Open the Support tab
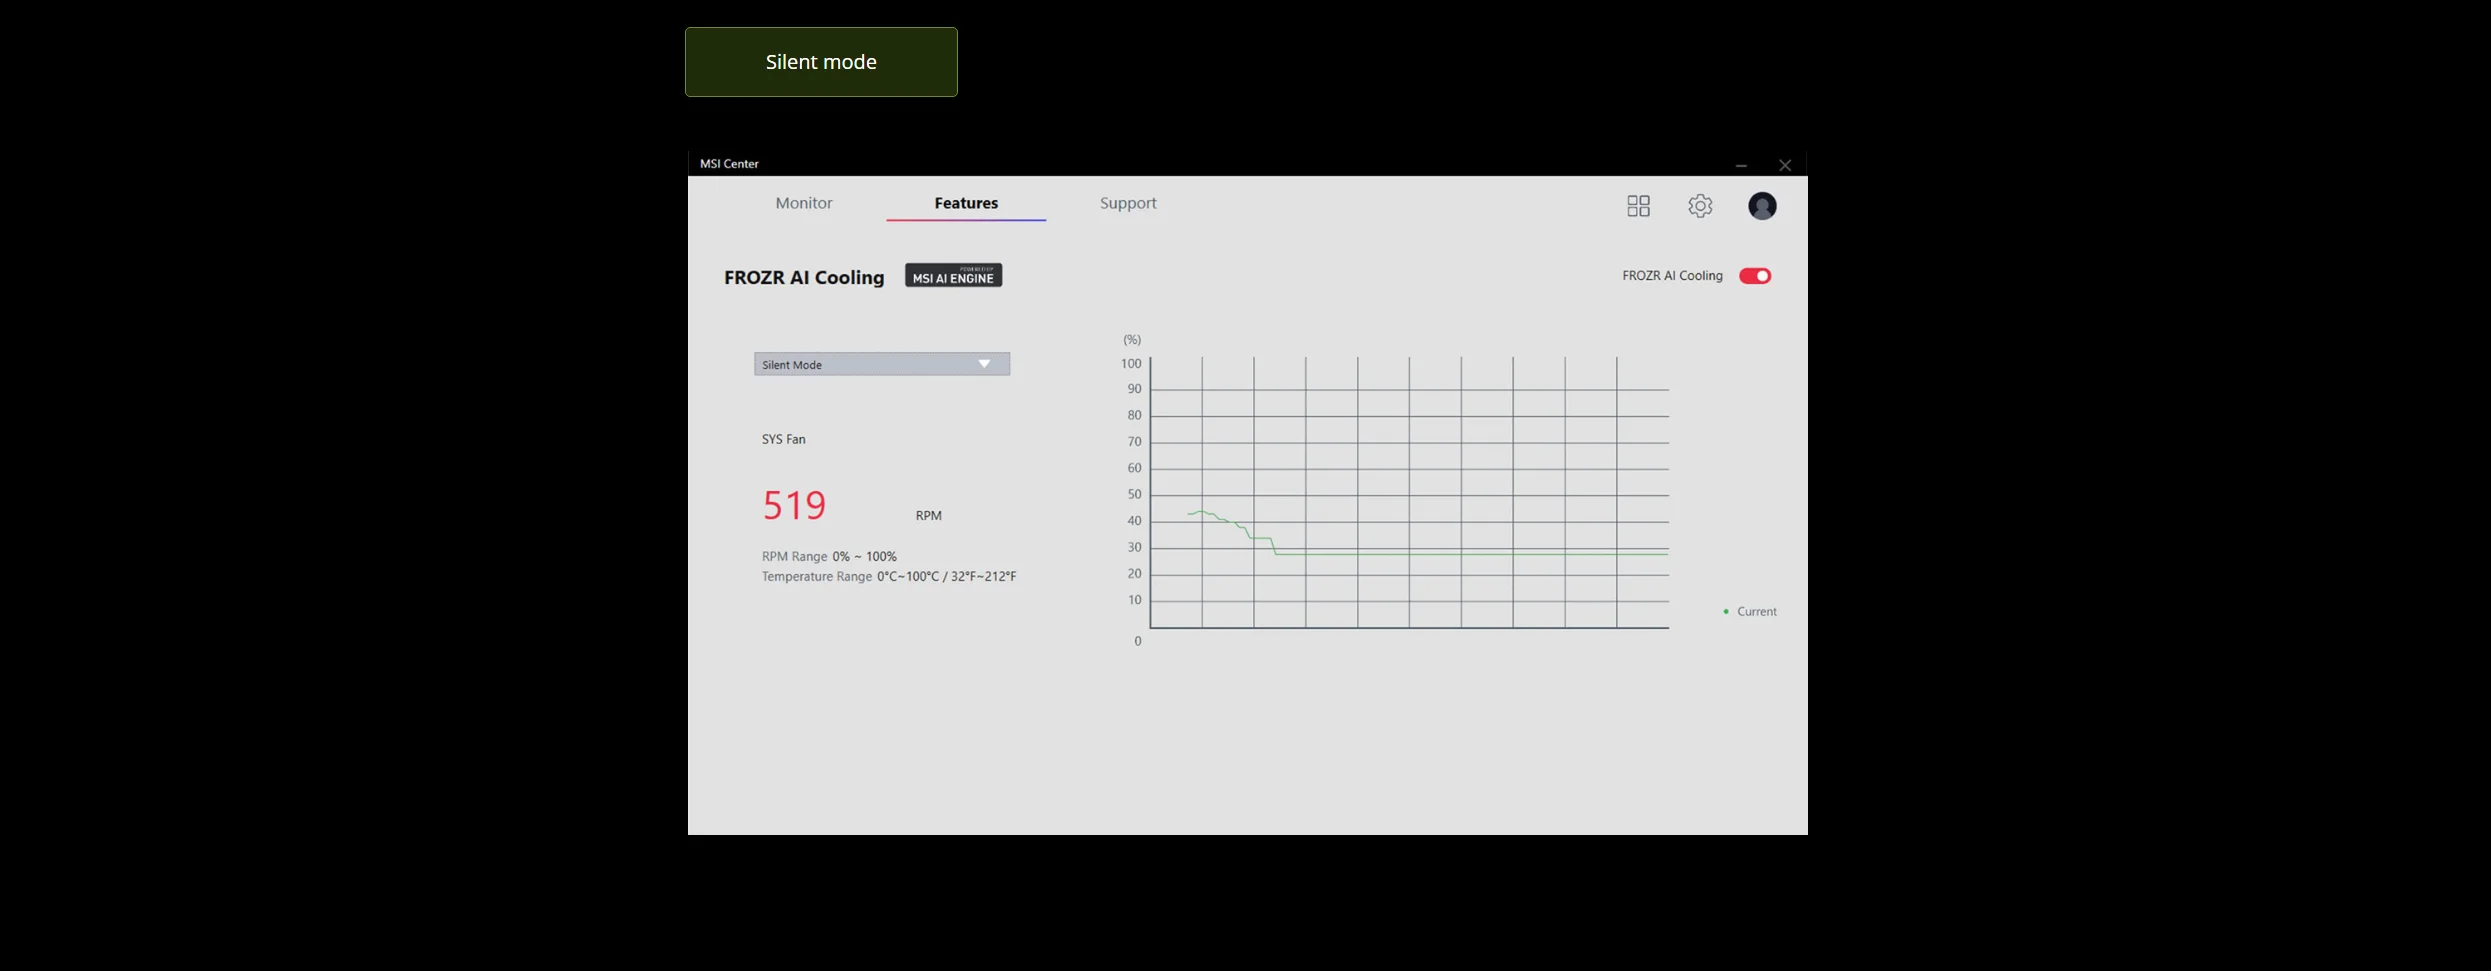The height and width of the screenshot is (971, 2491). [x=1128, y=203]
